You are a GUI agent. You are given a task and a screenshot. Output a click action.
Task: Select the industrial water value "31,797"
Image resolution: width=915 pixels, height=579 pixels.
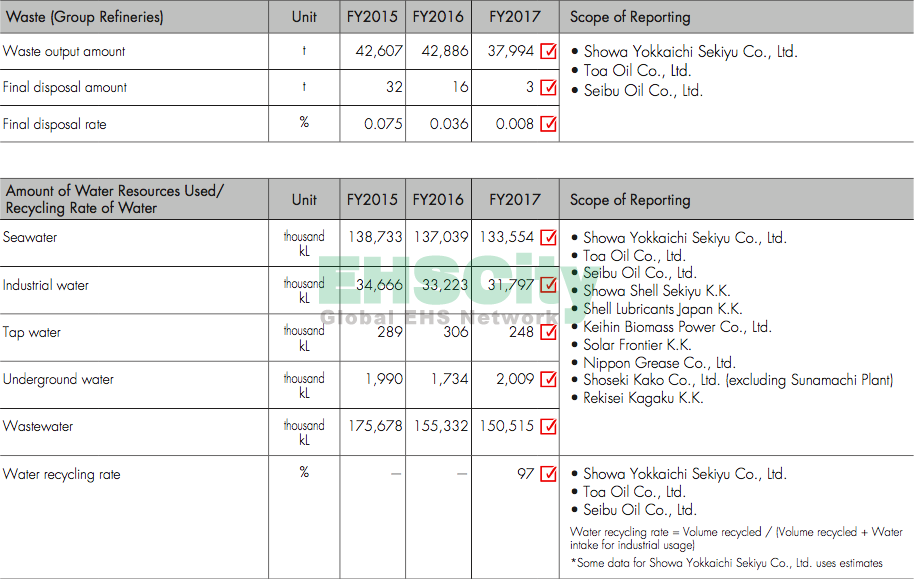(511, 285)
